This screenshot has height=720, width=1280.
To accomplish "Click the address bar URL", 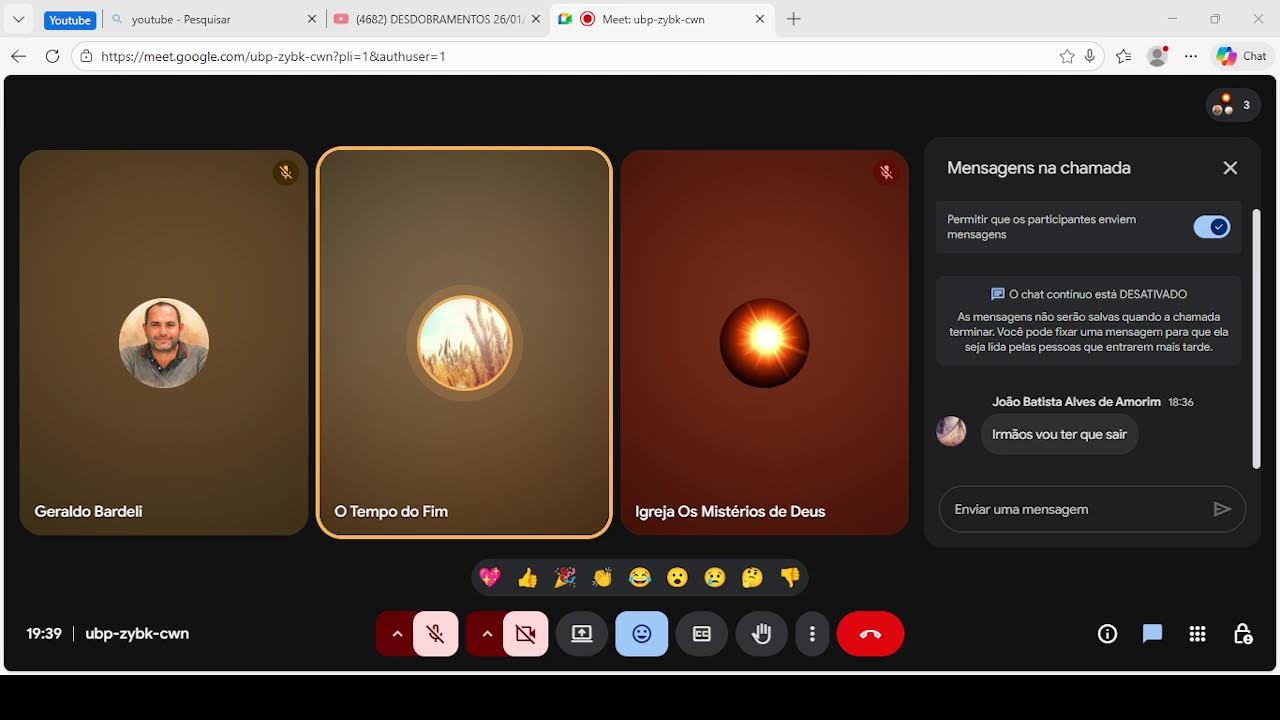I will pyautogui.click(x=273, y=56).
